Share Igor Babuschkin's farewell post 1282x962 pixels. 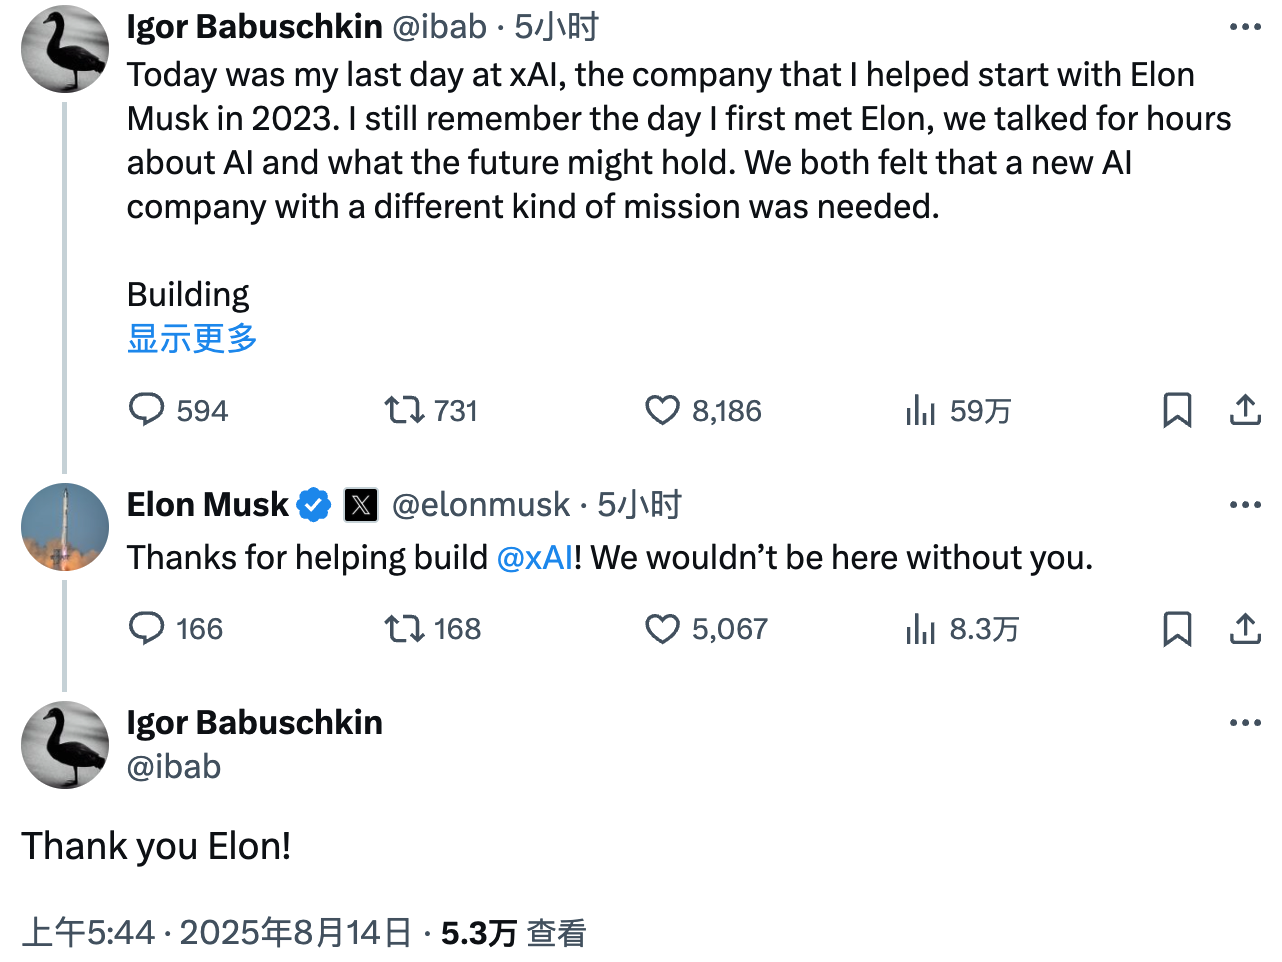(x=1245, y=410)
